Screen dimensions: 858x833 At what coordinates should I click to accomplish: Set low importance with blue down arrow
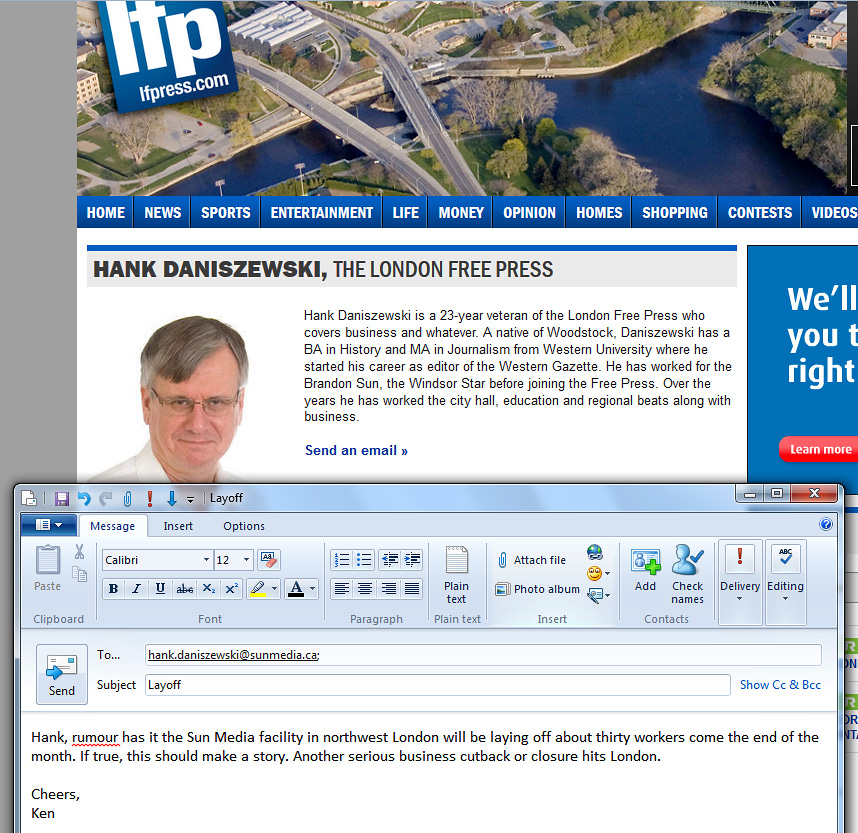(171, 499)
